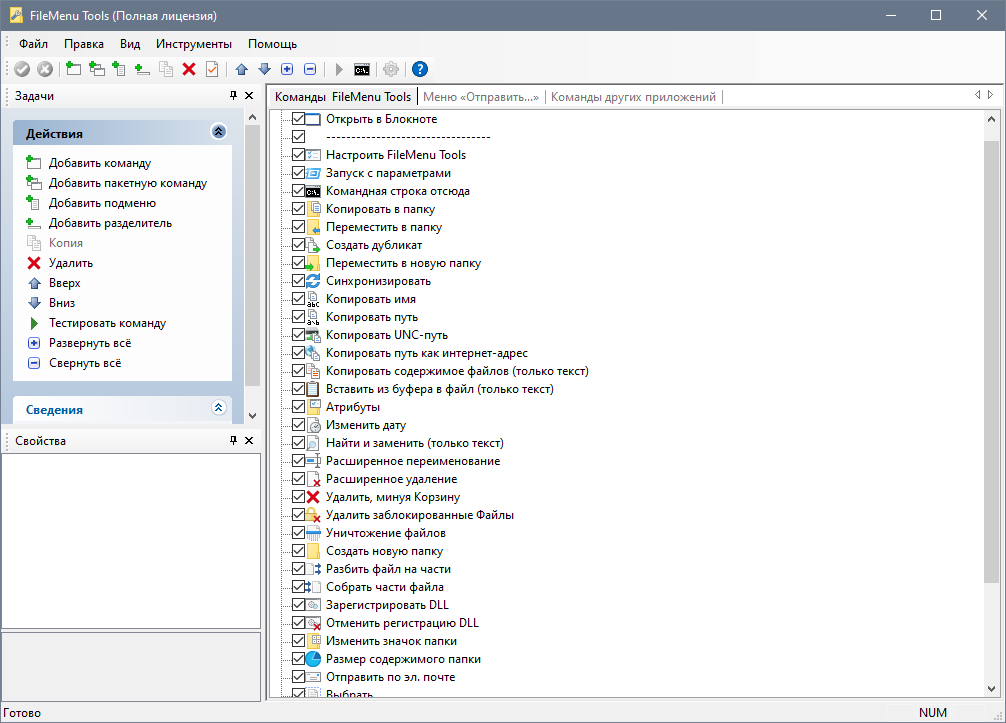Toggle the "Атрибуты" command checkbox

tap(298, 407)
